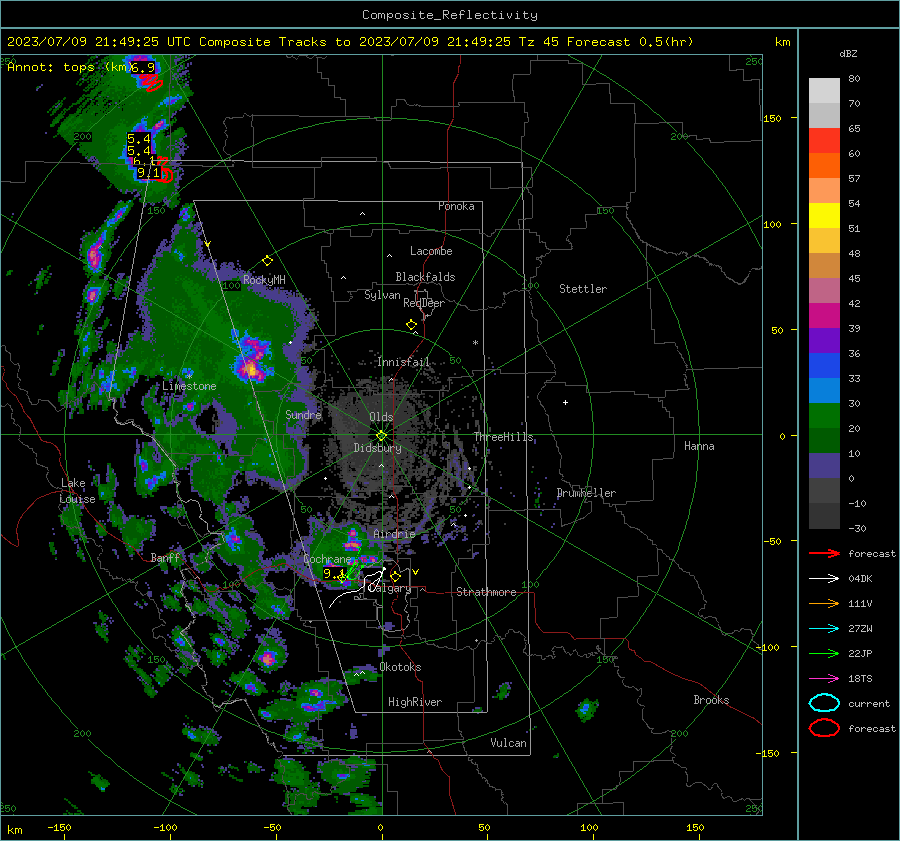
Task: Click the 'Airdrie' city label
Action: point(394,534)
